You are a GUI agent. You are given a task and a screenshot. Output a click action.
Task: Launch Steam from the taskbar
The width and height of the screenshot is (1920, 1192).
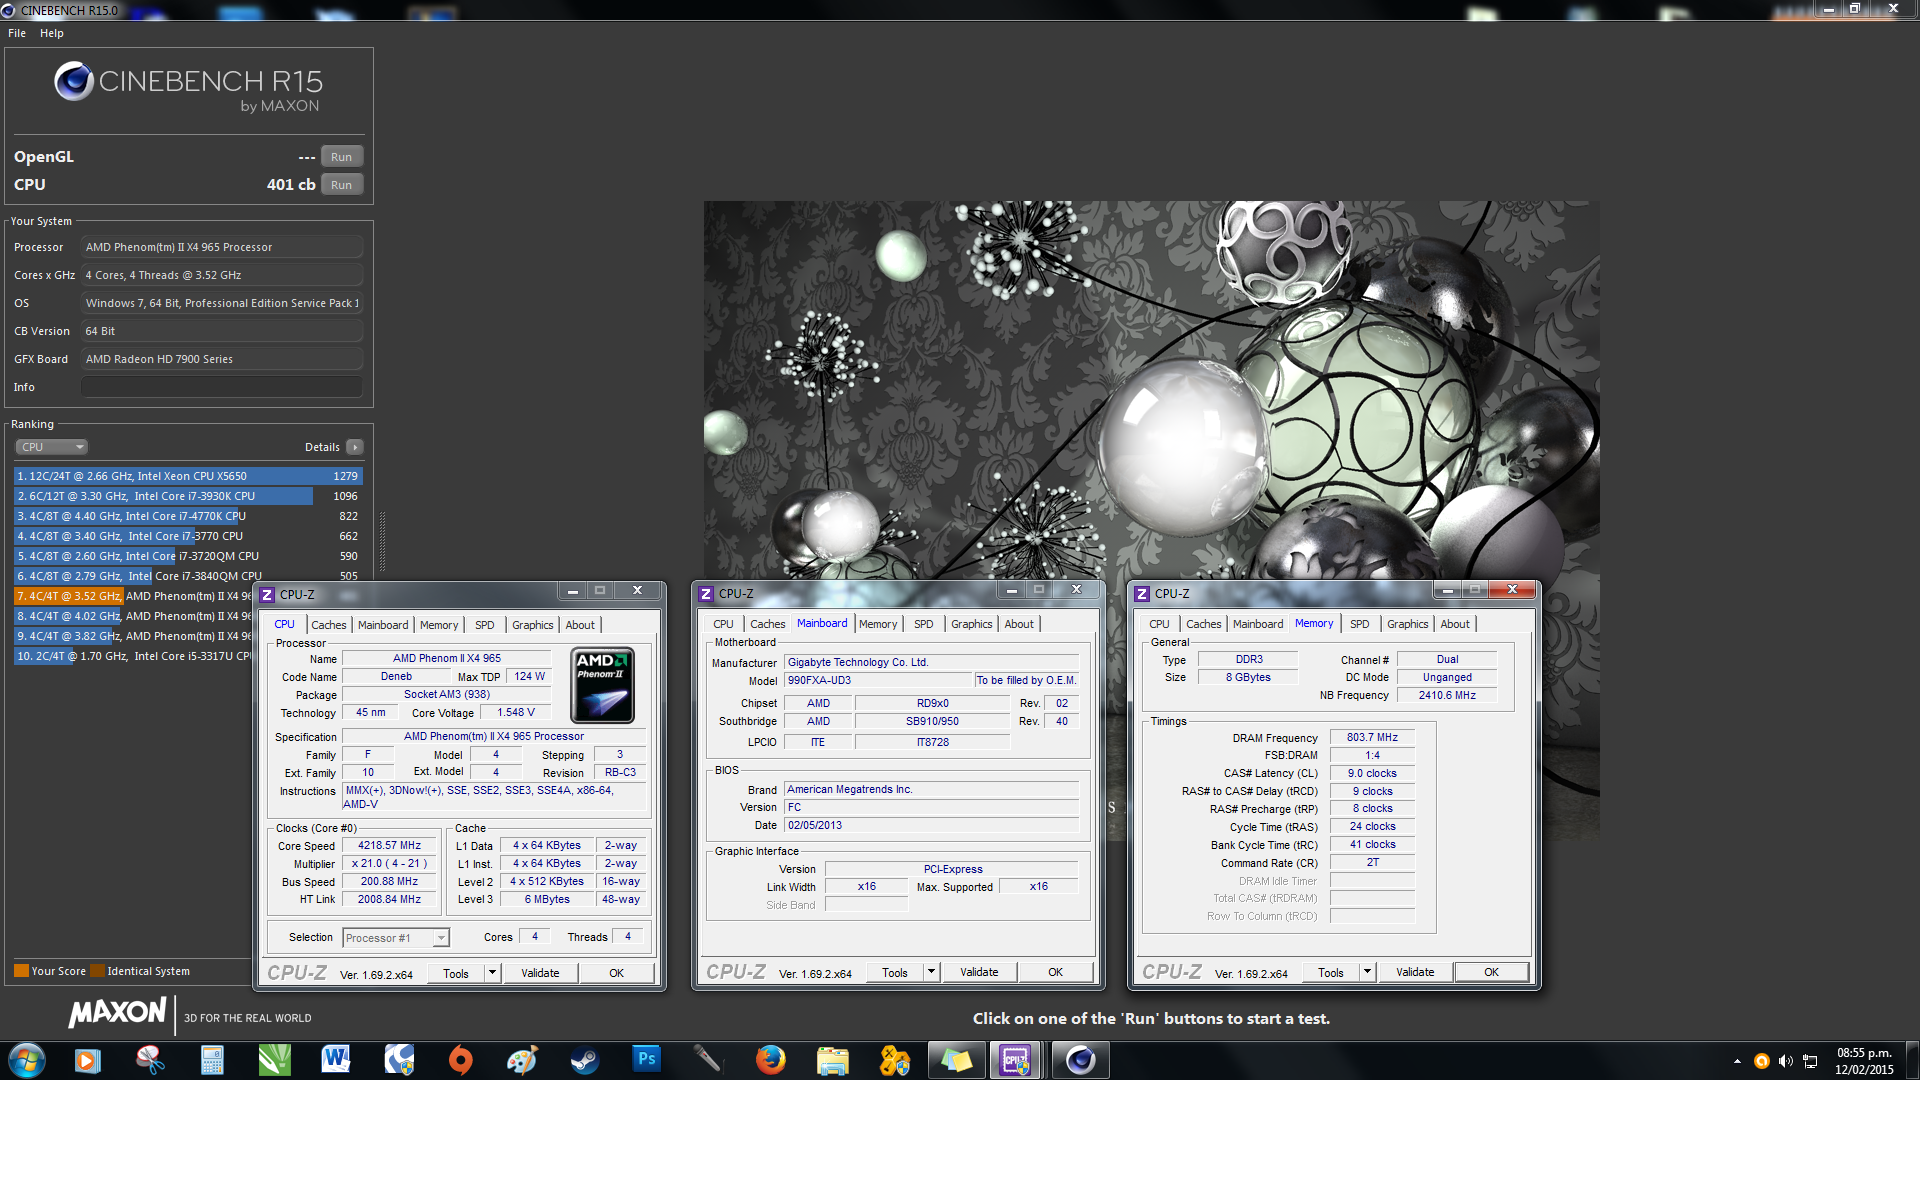[584, 1060]
